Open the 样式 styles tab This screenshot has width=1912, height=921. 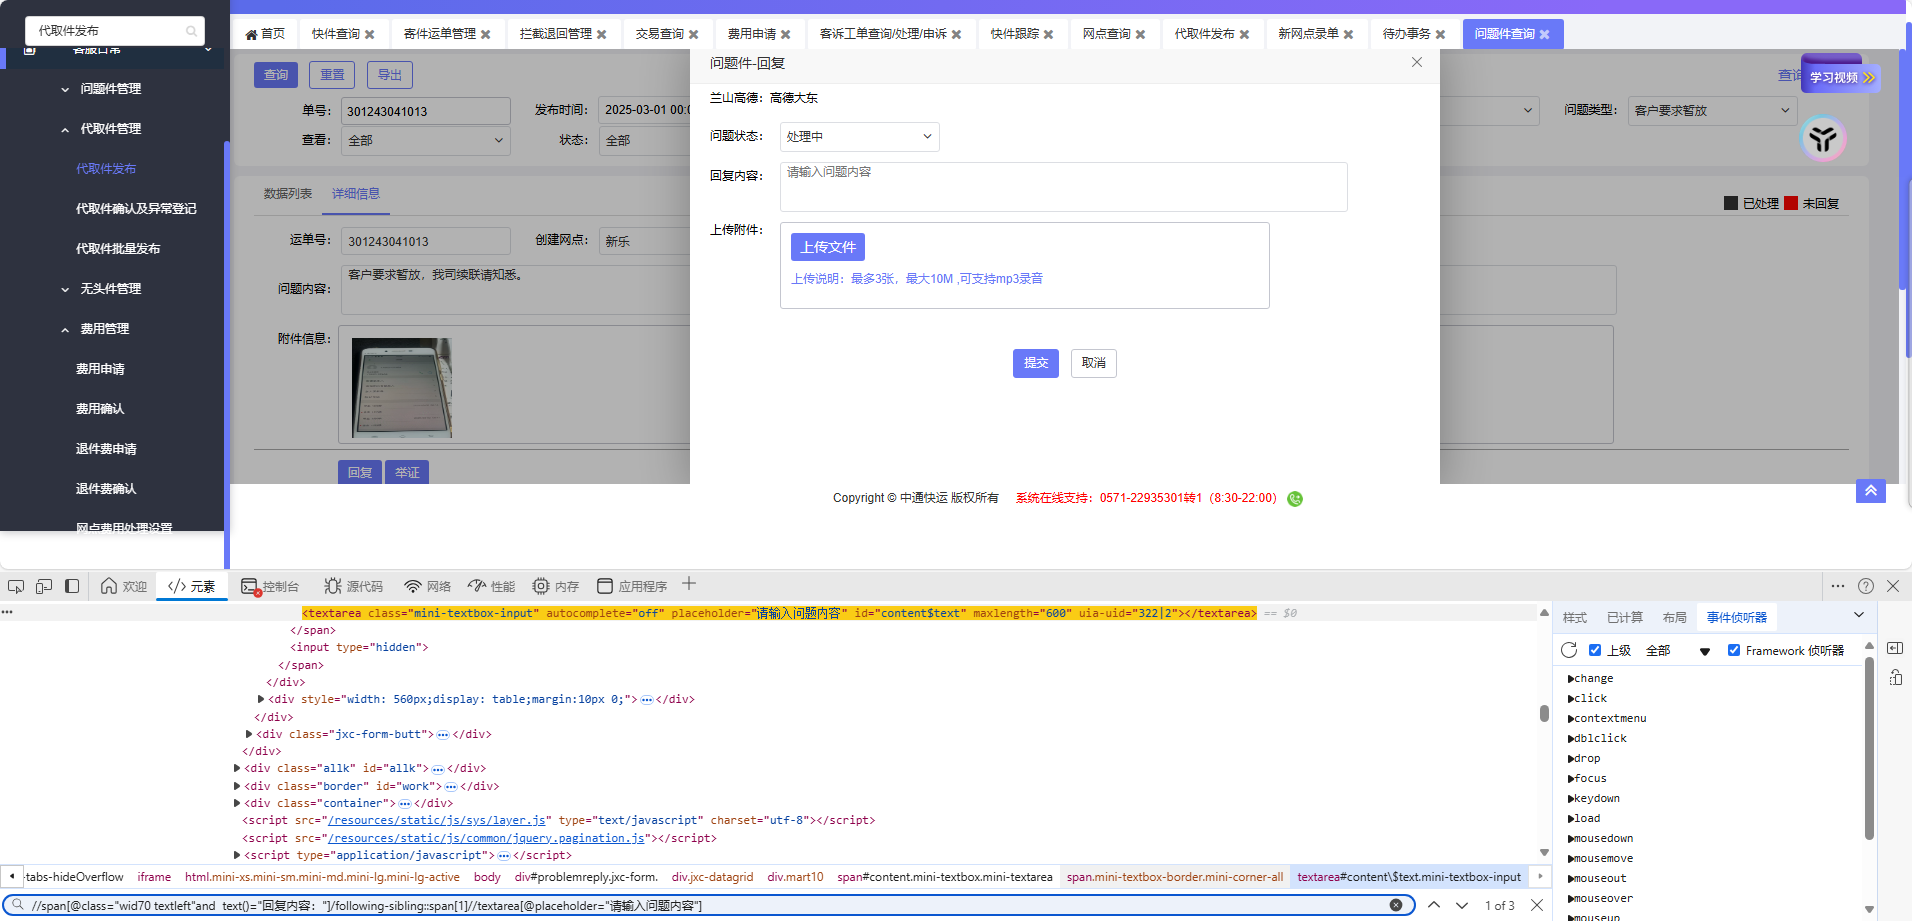point(1575,617)
